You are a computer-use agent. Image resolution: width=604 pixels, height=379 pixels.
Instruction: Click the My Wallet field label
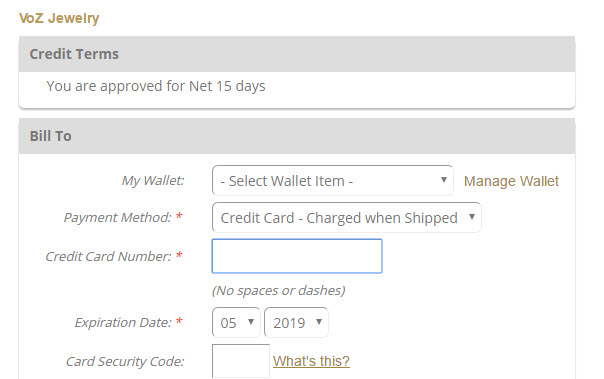click(x=153, y=180)
